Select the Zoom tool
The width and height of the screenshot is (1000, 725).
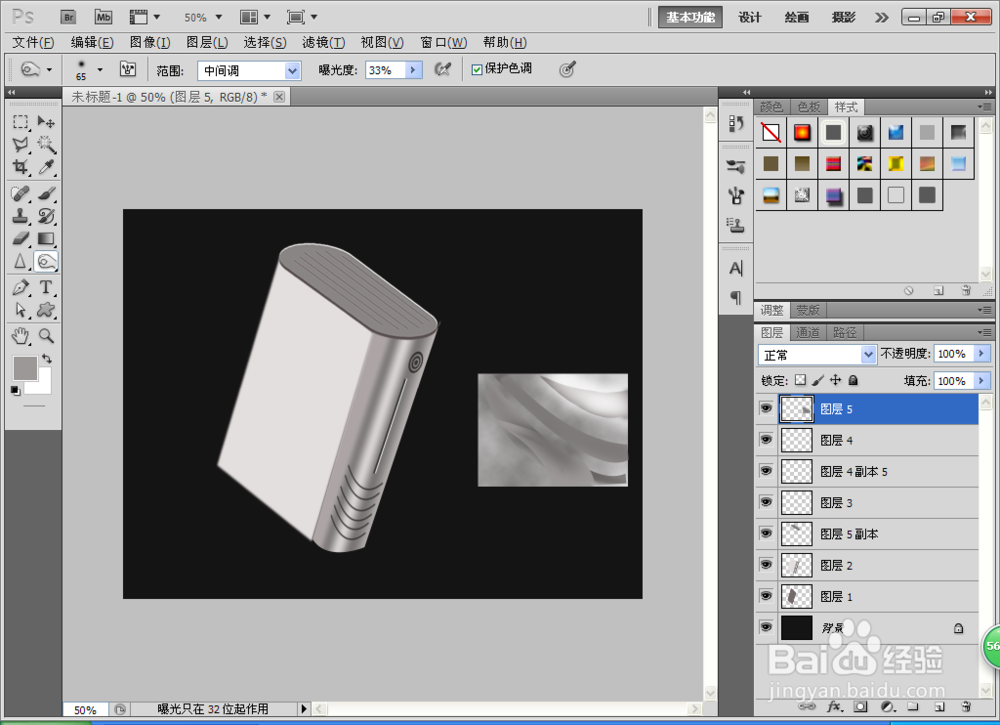pos(46,335)
